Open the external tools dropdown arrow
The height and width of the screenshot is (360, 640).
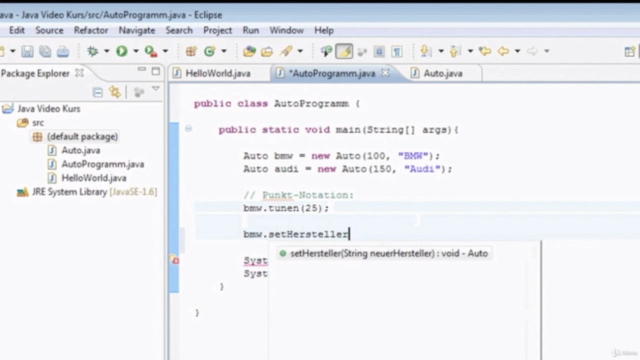point(165,51)
